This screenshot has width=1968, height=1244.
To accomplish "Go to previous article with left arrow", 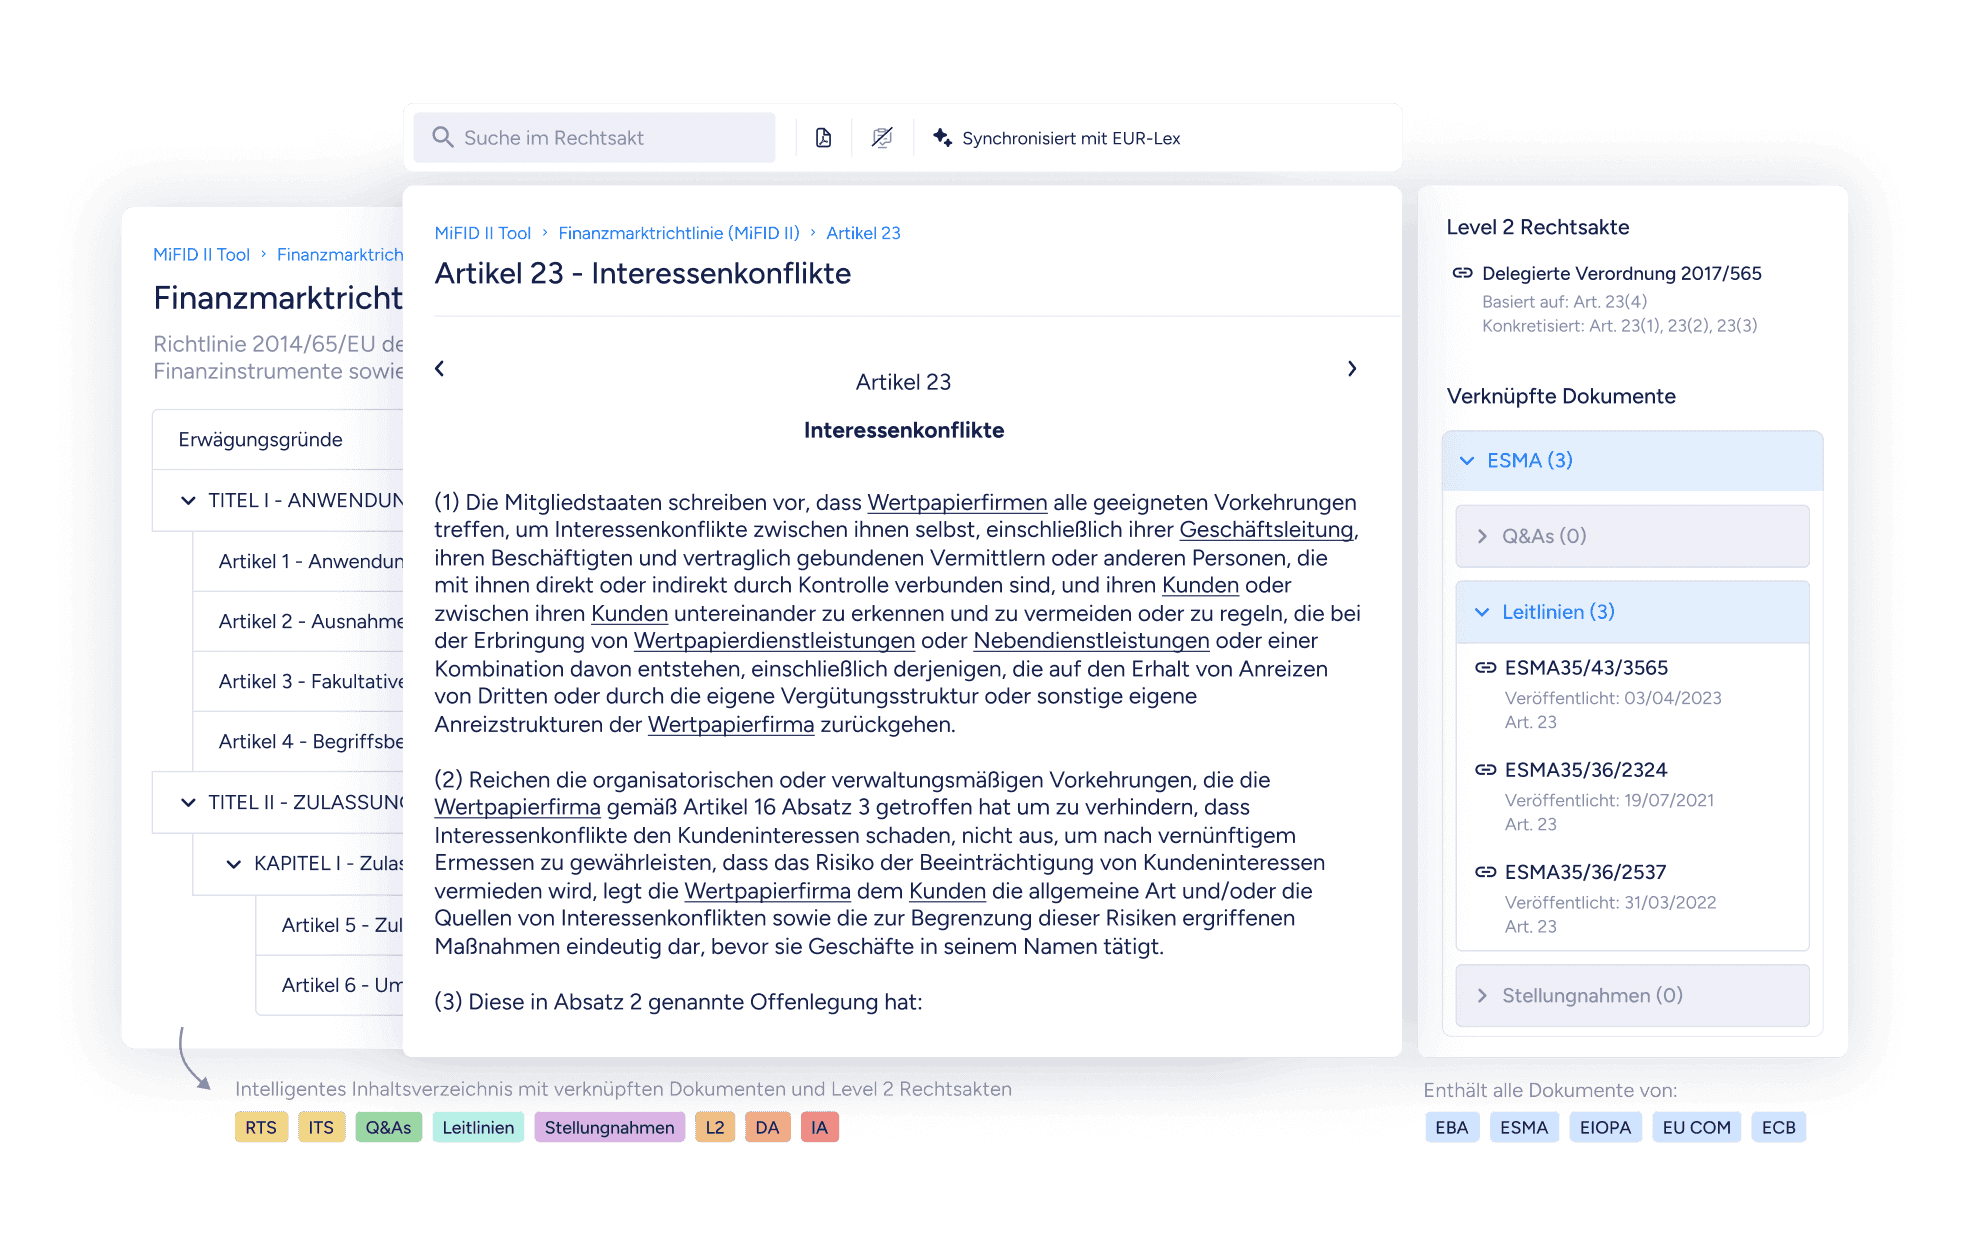I will click(x=439, y=369).
